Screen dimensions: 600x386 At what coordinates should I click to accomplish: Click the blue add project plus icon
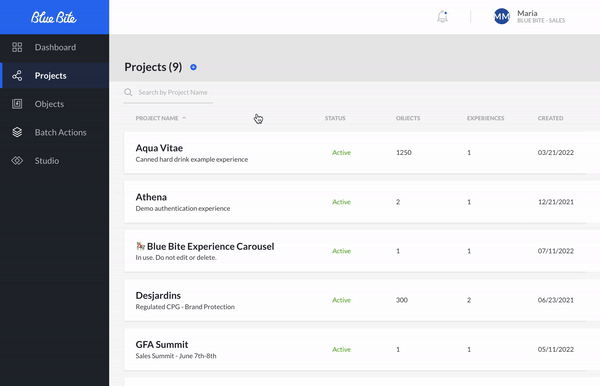[193, 67]
